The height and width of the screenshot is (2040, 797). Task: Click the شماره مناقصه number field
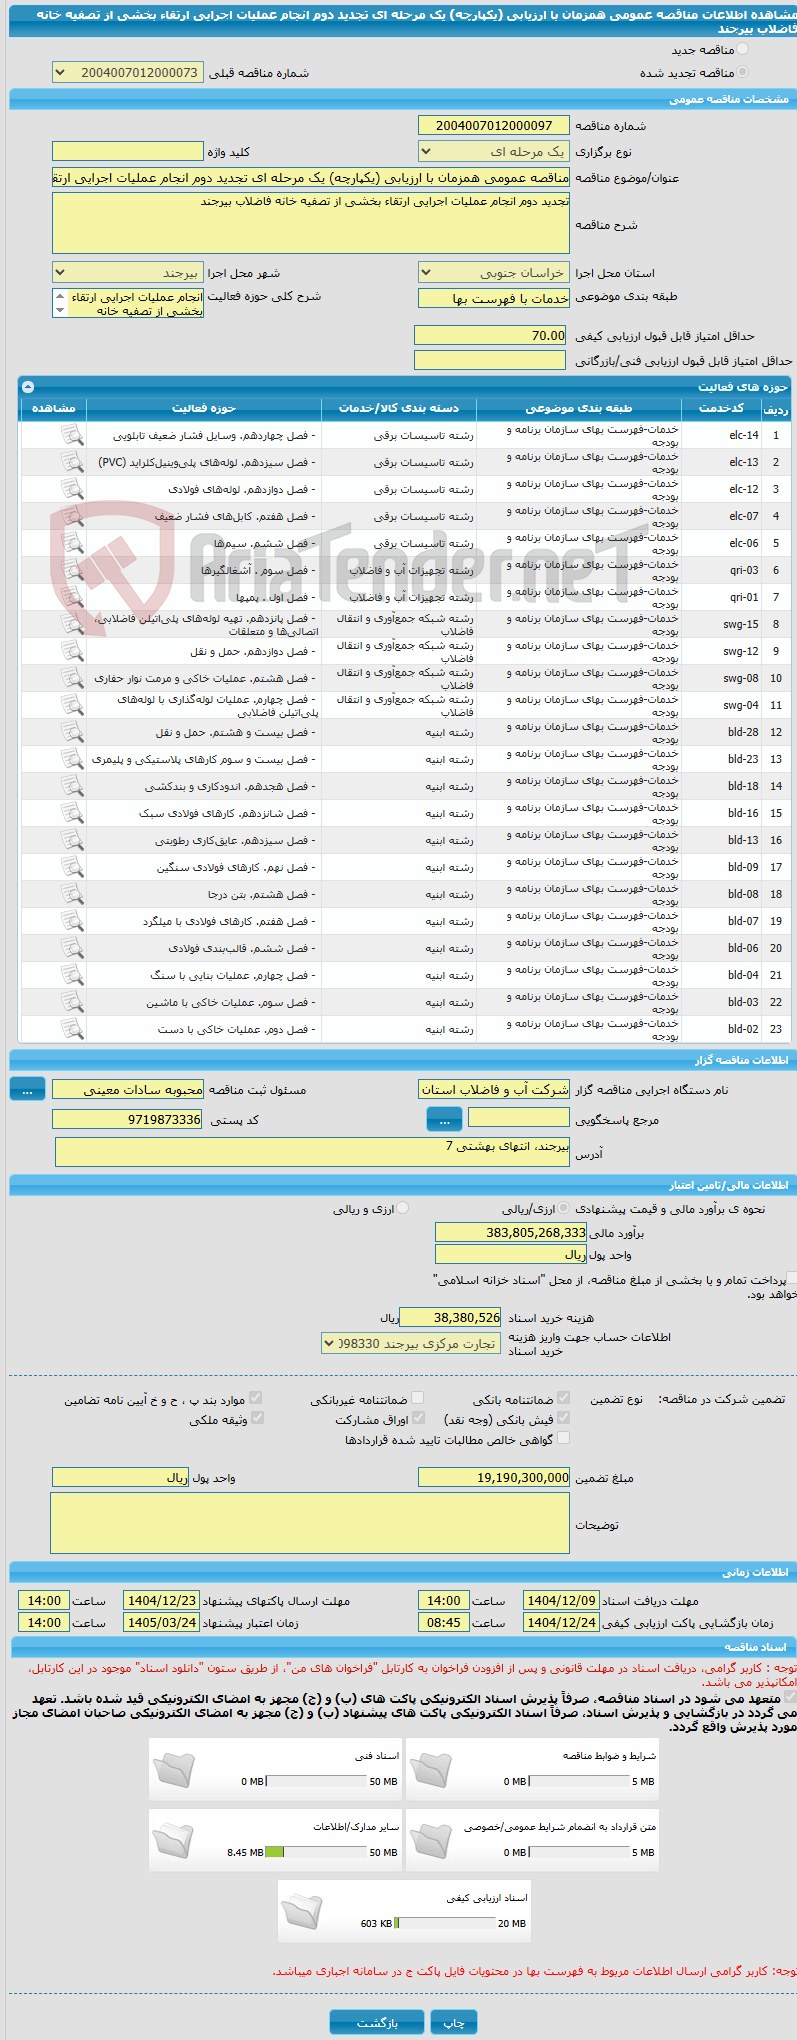[x=494, y=126]
